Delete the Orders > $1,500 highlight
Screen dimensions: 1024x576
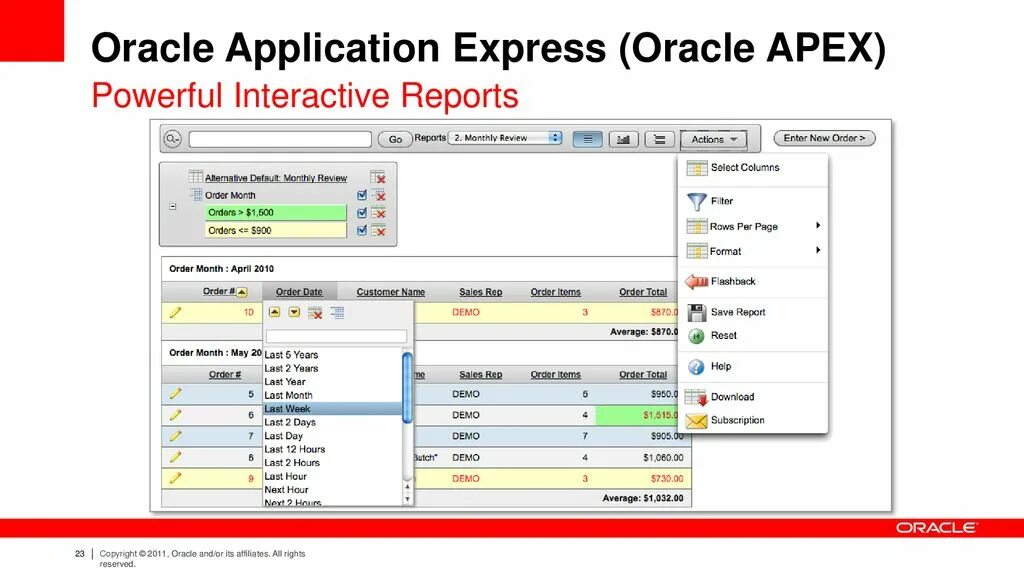pos(378,212)
